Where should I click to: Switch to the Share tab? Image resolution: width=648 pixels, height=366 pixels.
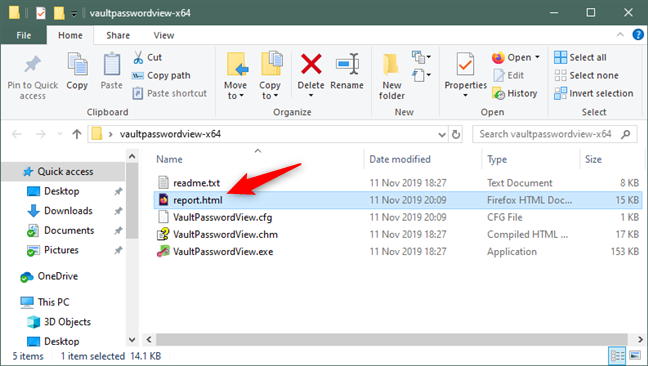tap(118, 36)
